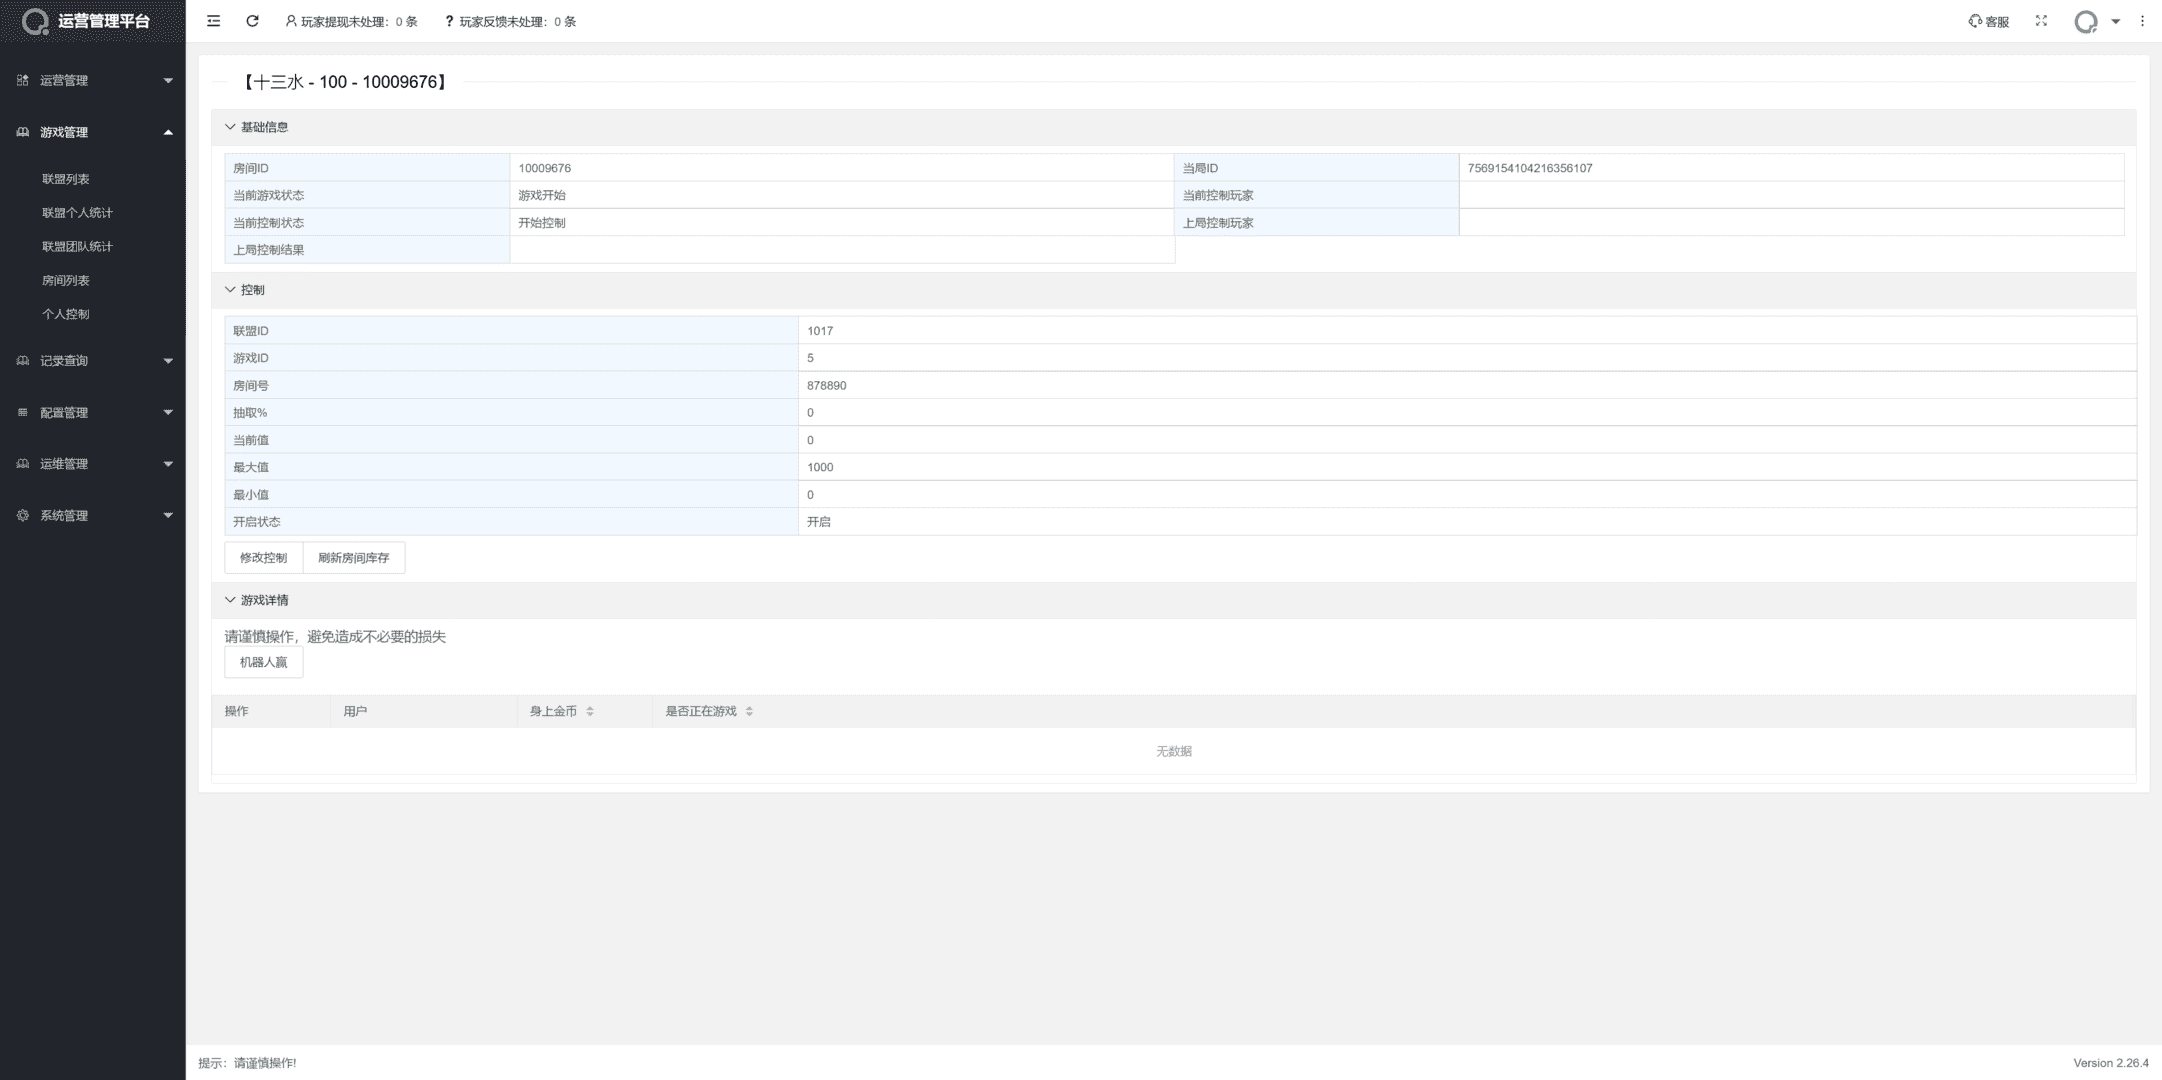2162x1080 pixels.
Task: Click the refresh icon in top bar
Action: [x=253, y=21]
